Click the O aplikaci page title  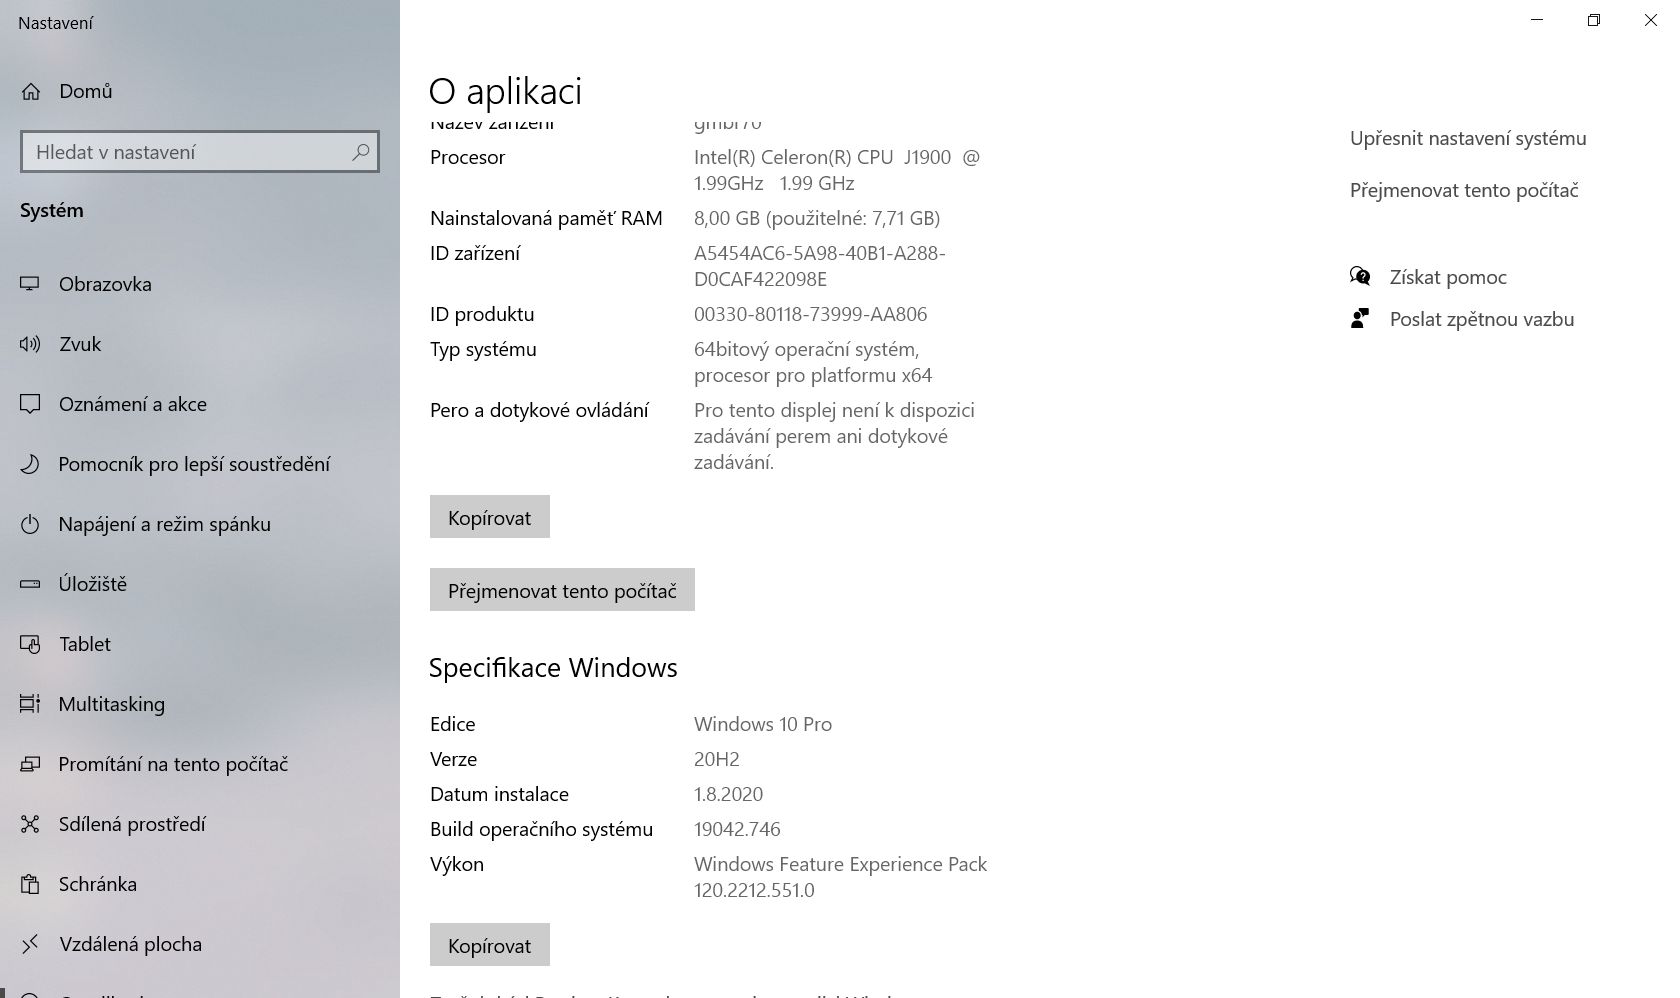click(505, 91)
